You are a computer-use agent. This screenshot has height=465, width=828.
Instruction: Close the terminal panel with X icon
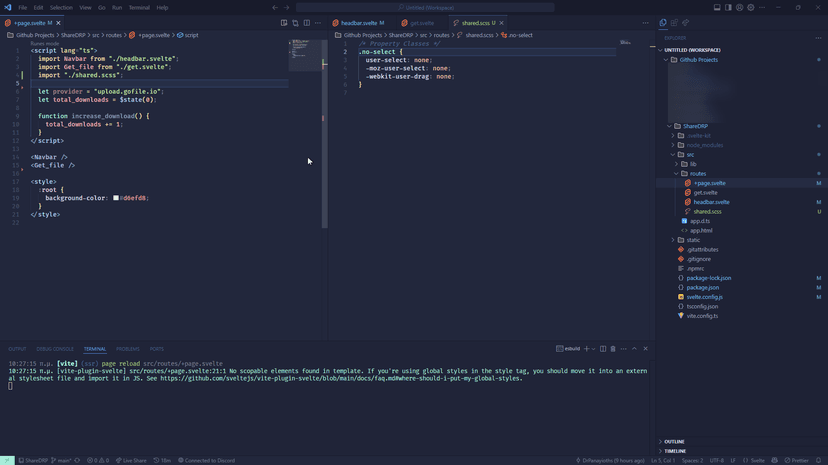[x=646, y=349]
